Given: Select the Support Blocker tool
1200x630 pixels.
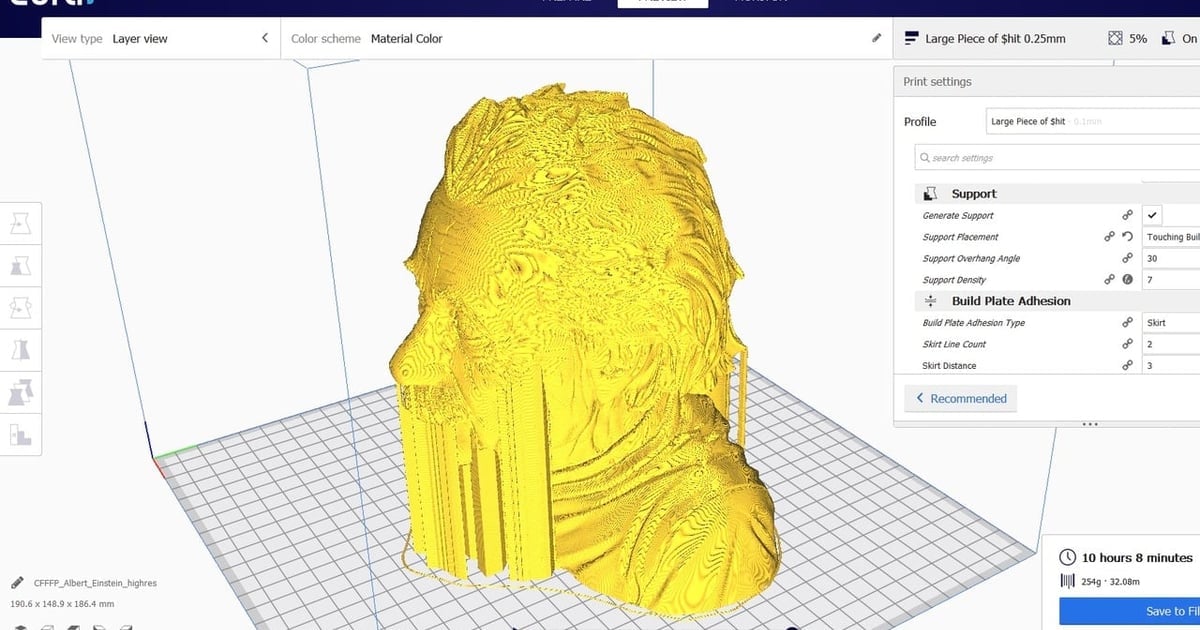Looking at the screenshot, I should (x=21, y=435).
